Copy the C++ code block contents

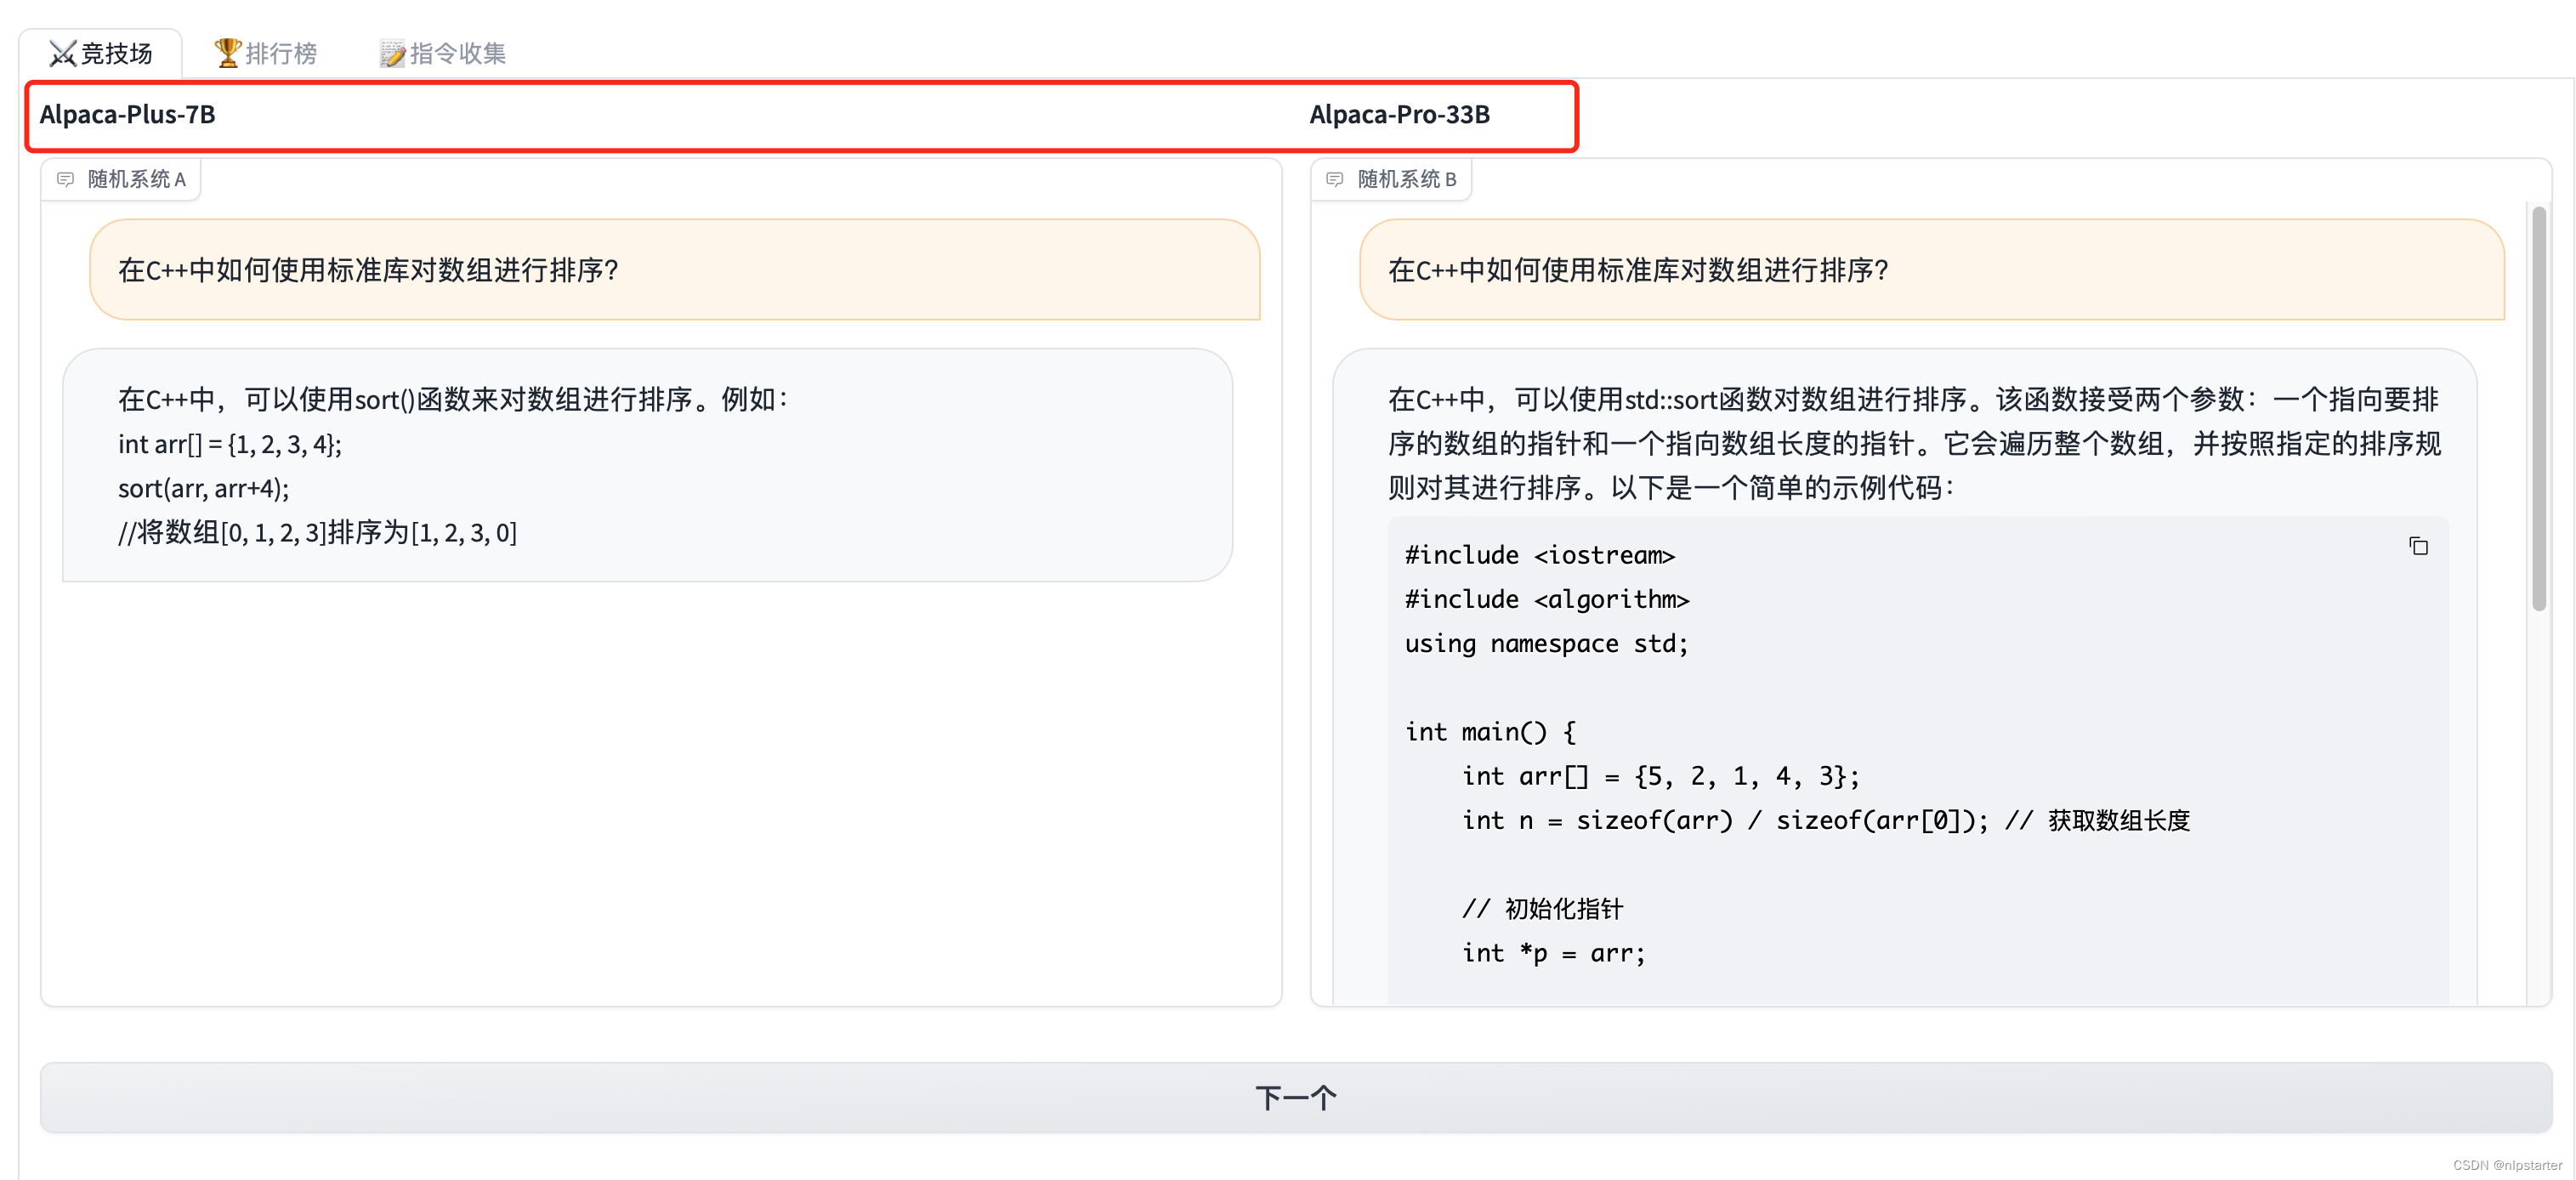2417,546
